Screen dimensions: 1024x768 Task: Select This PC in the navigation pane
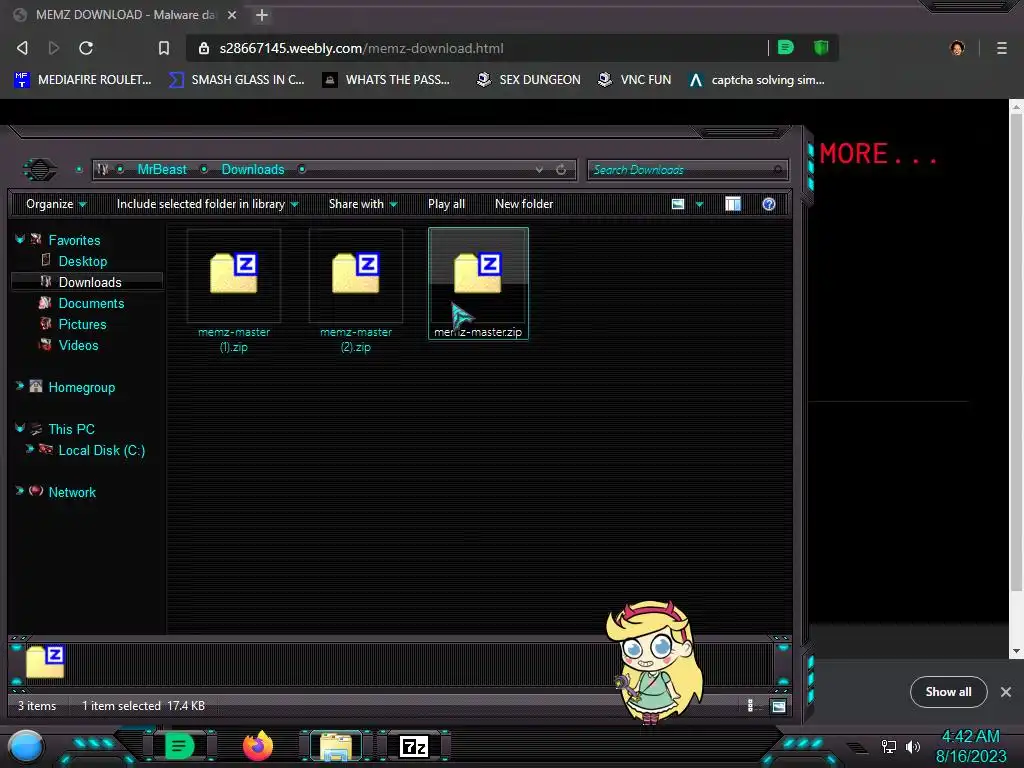tap(71, 429)
